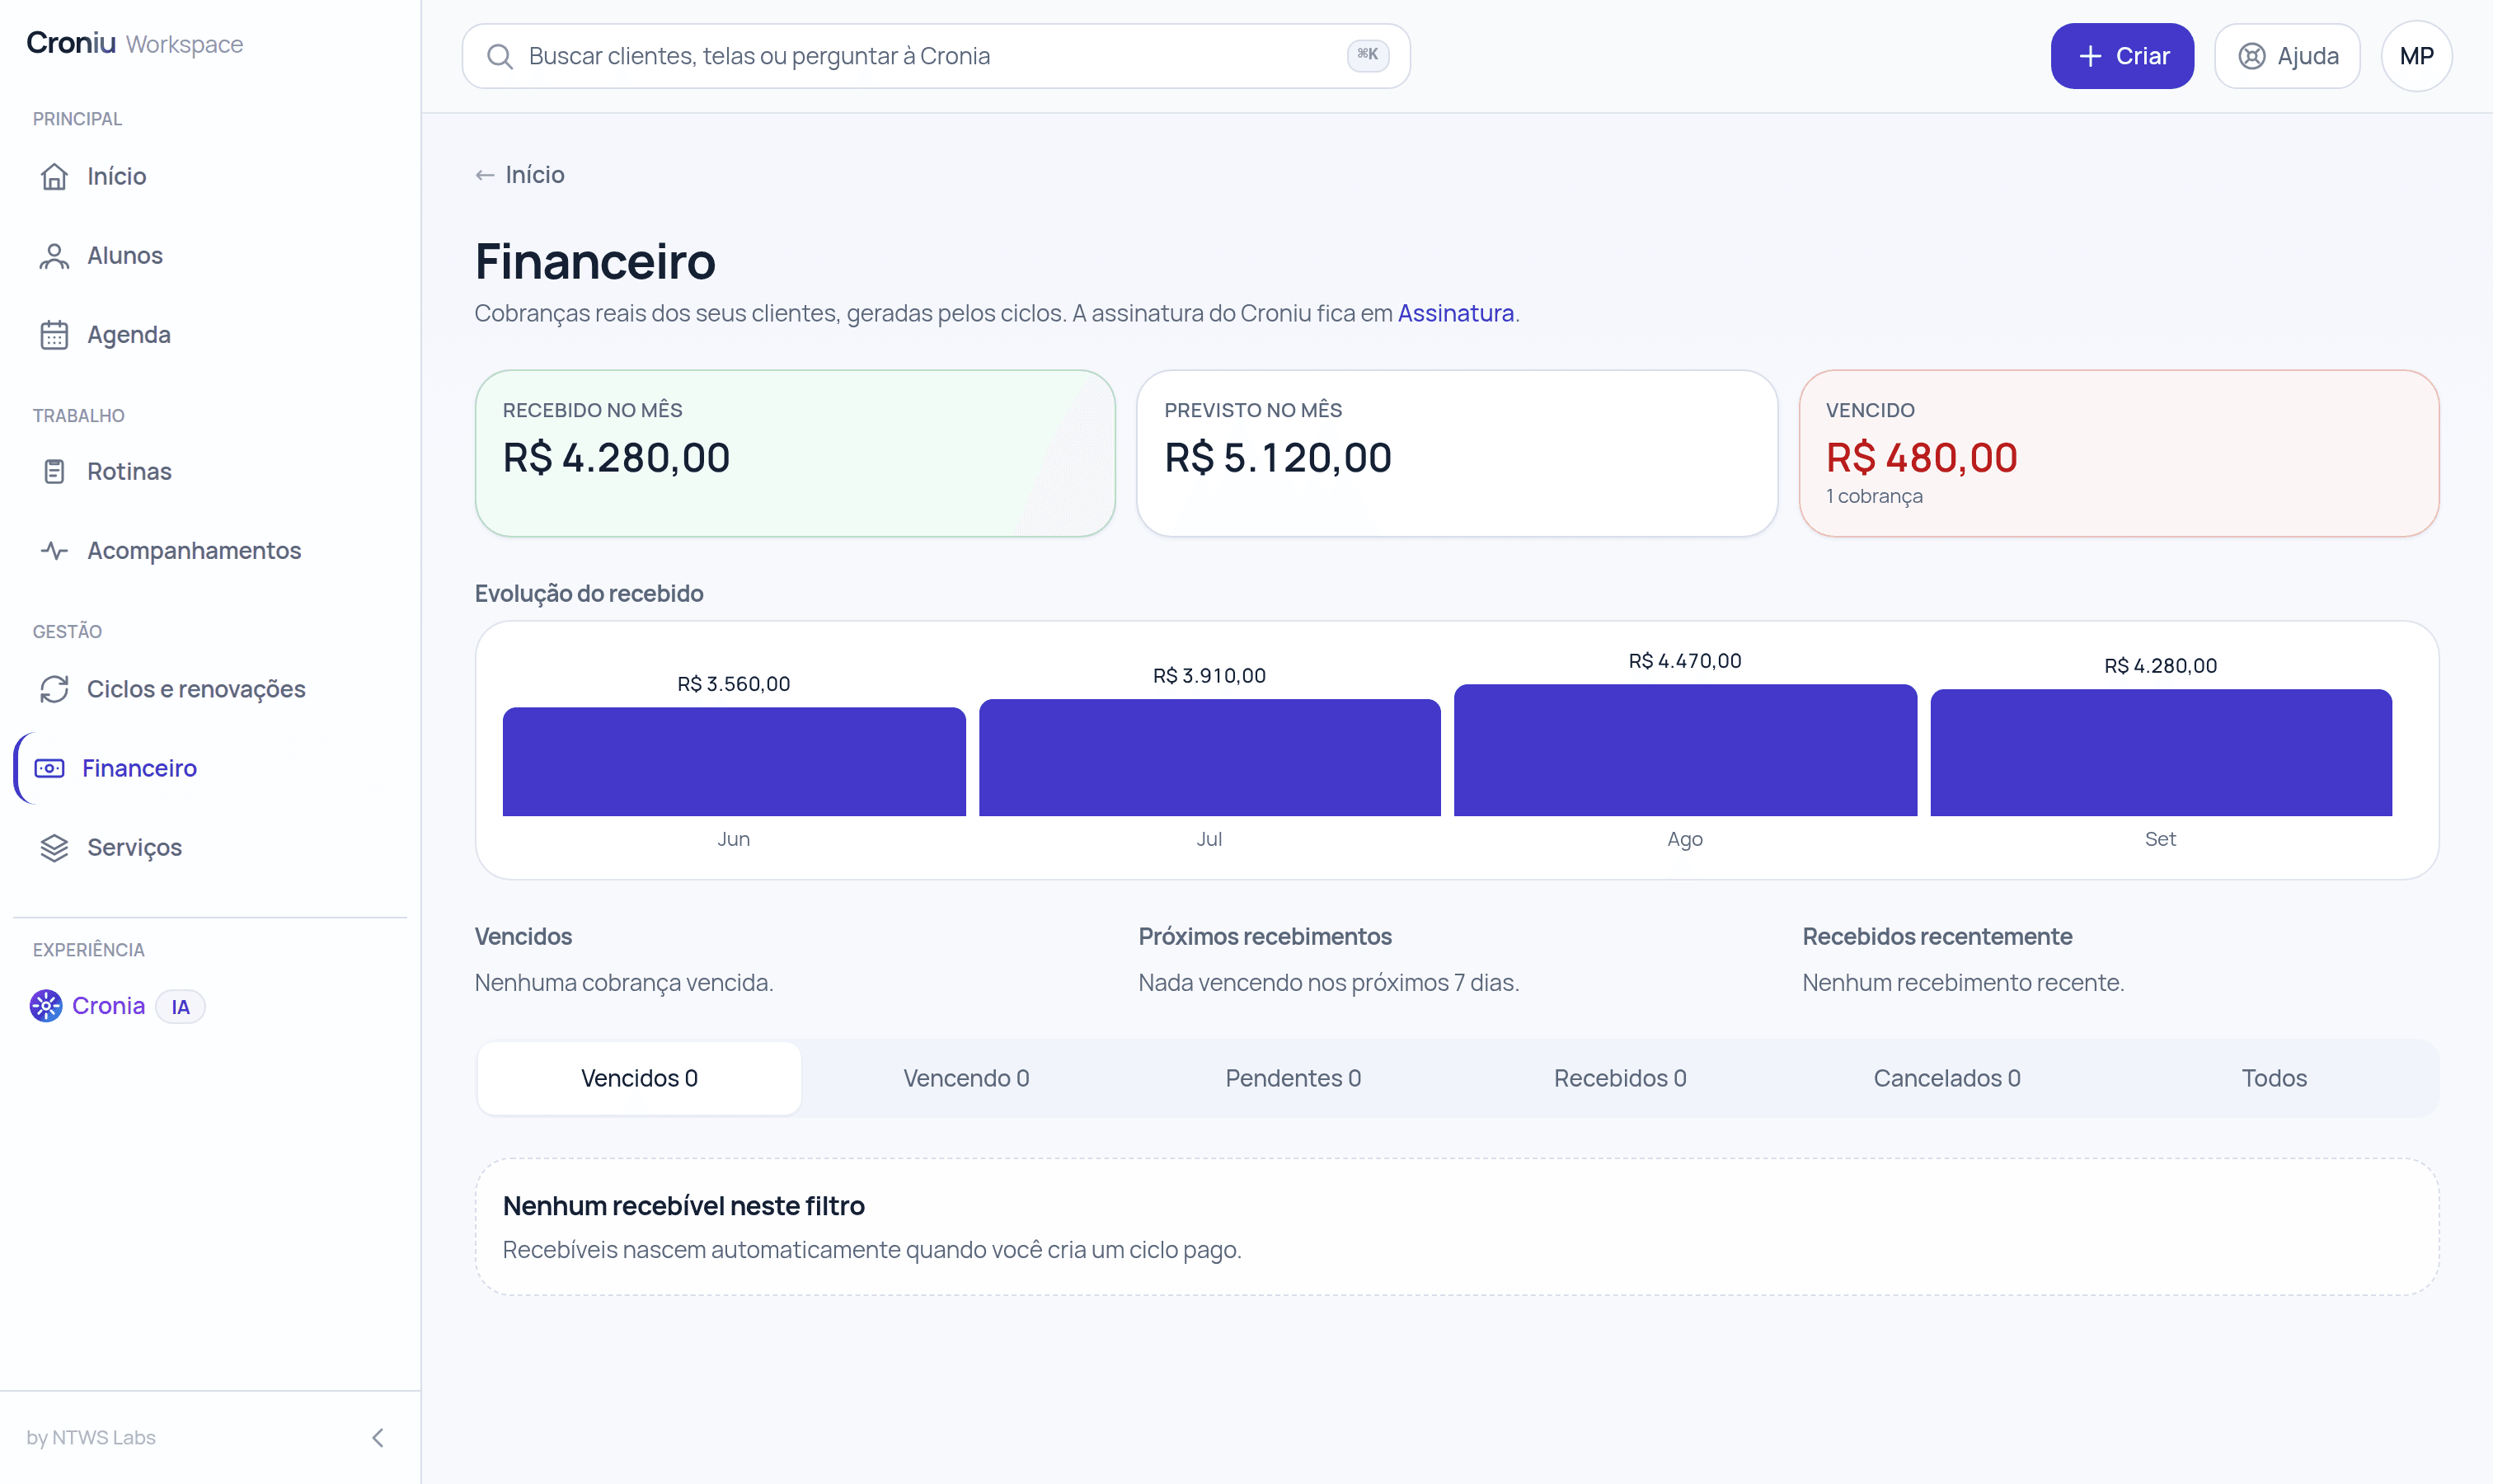Screen dimensions: 2493x1484
Task: Go back via the Início breadcrumb link
Action: (520, 175)
